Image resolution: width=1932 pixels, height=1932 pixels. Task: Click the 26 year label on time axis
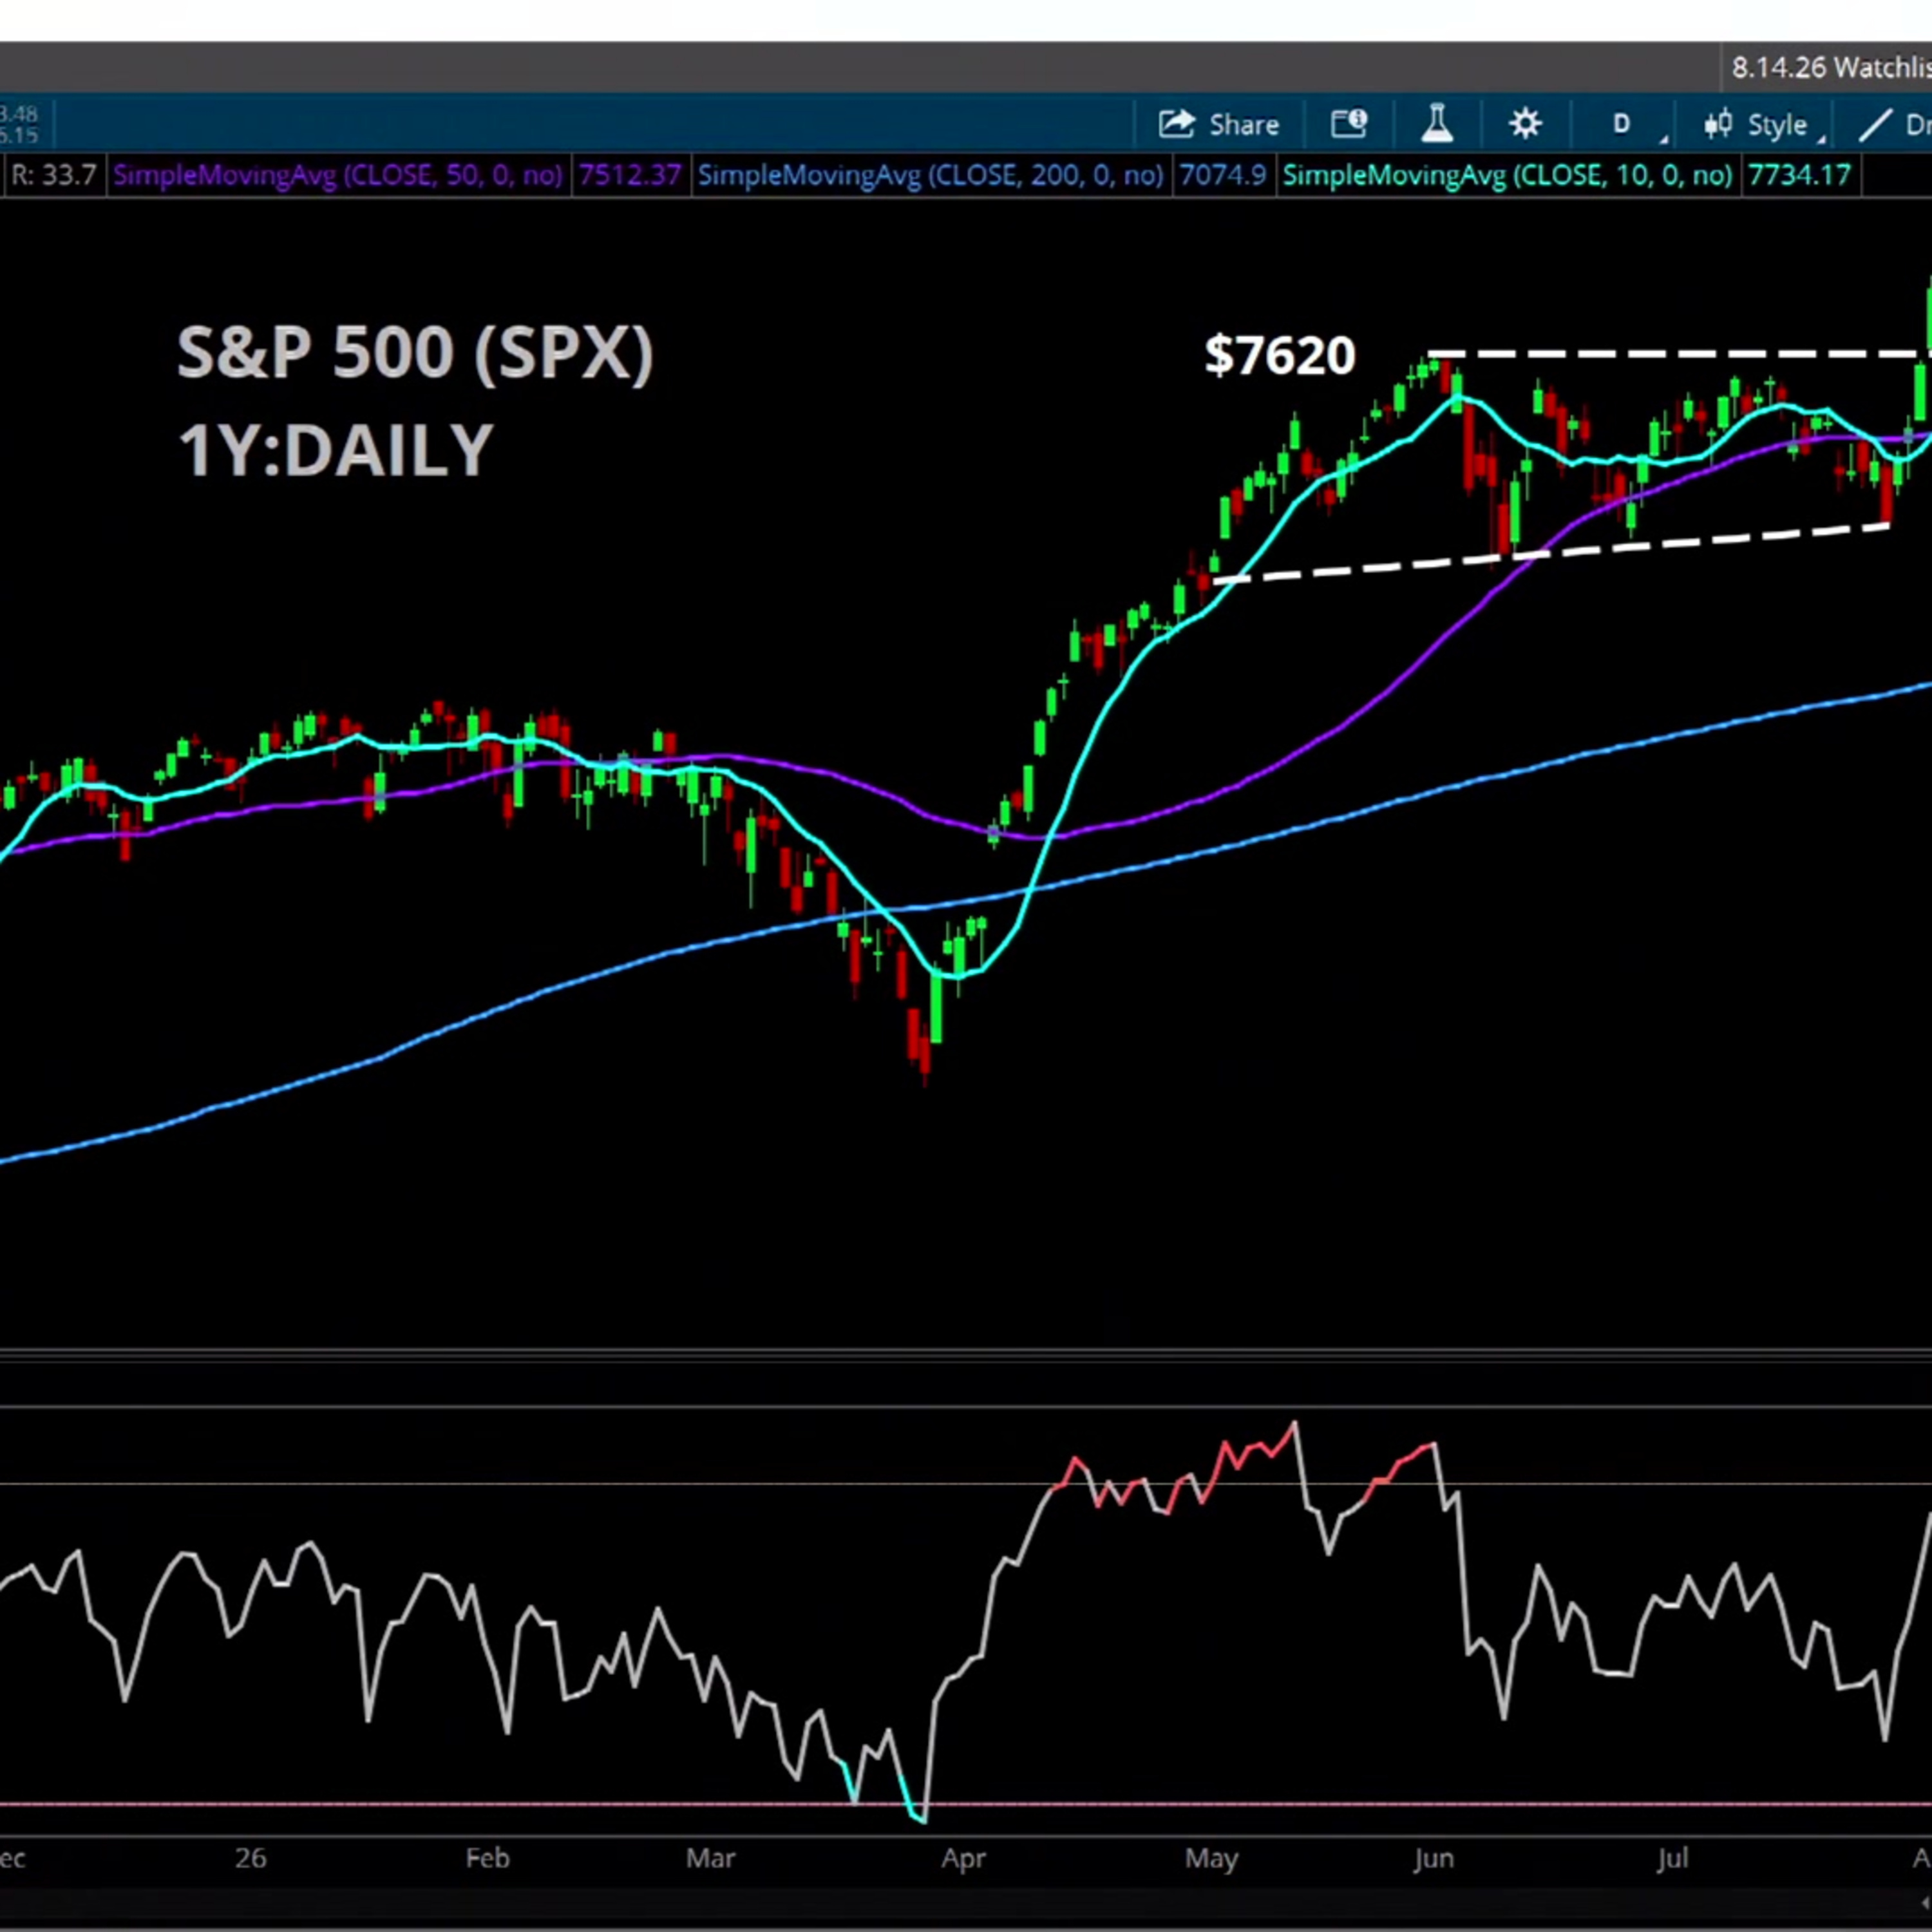[x=250, y=1858]
